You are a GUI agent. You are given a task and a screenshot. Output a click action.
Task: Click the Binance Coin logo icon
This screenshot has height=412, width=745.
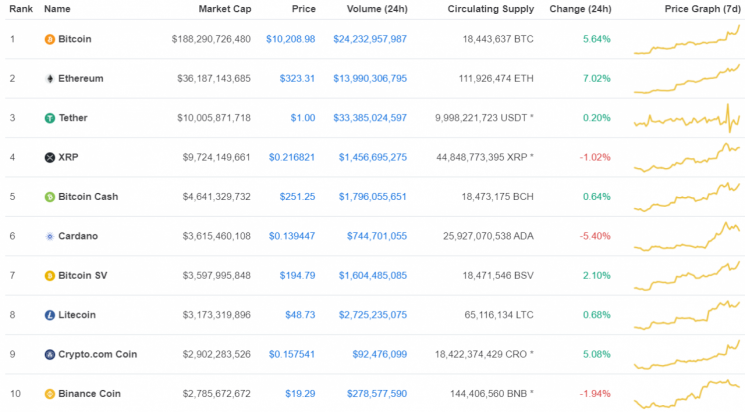(49, 394)
